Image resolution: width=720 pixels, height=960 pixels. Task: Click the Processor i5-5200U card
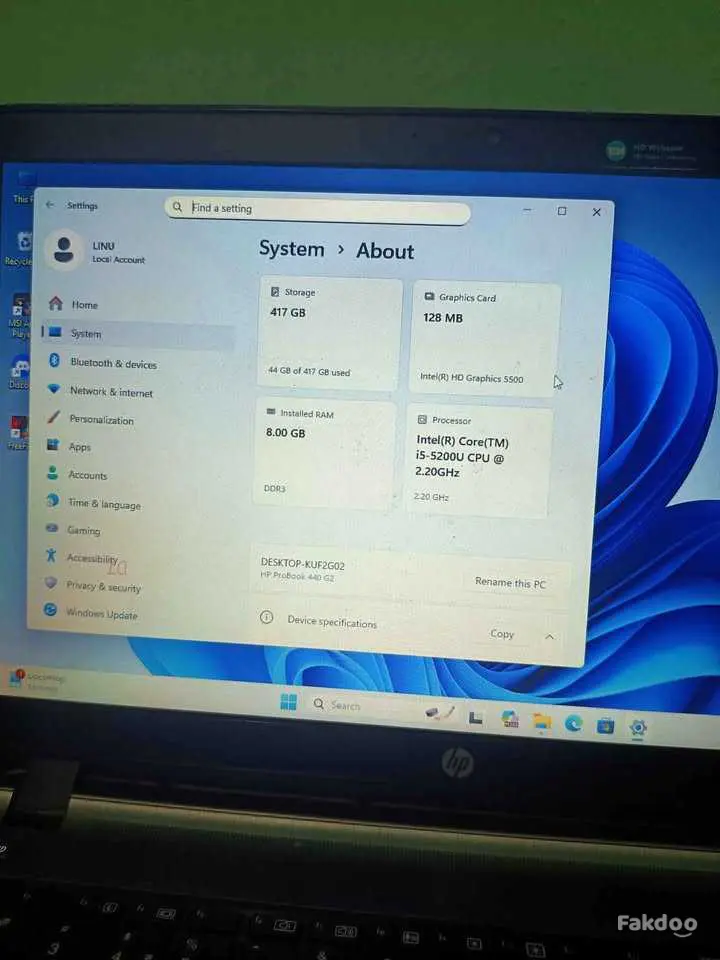point(479,462)
